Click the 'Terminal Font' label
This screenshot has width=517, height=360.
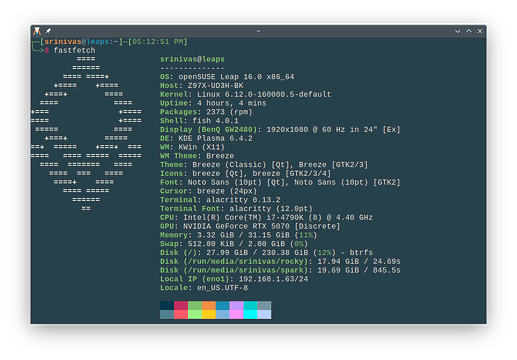pos(190,209)
